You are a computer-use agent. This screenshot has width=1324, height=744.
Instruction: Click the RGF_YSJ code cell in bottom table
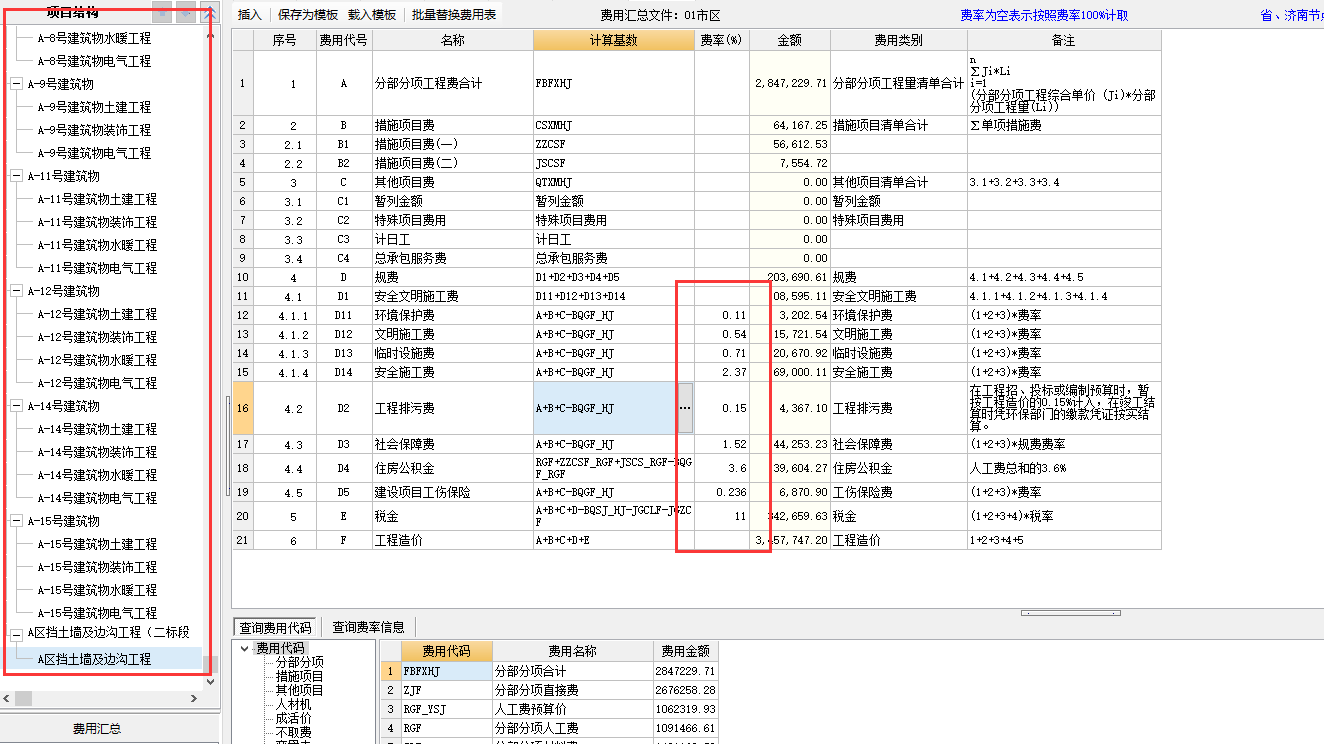pyautogui.click(x=446, y=709)
